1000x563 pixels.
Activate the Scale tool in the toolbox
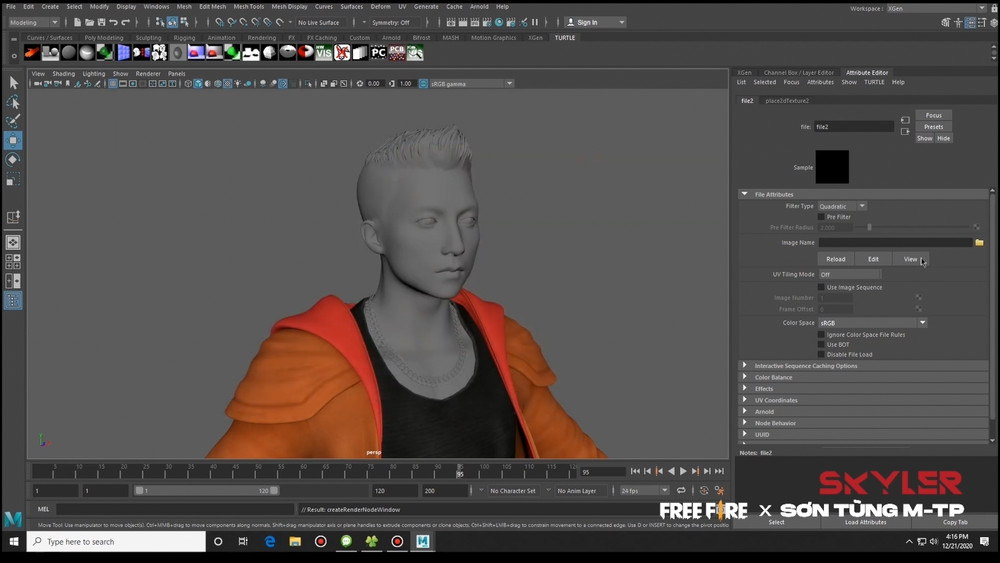coord(13,179)
